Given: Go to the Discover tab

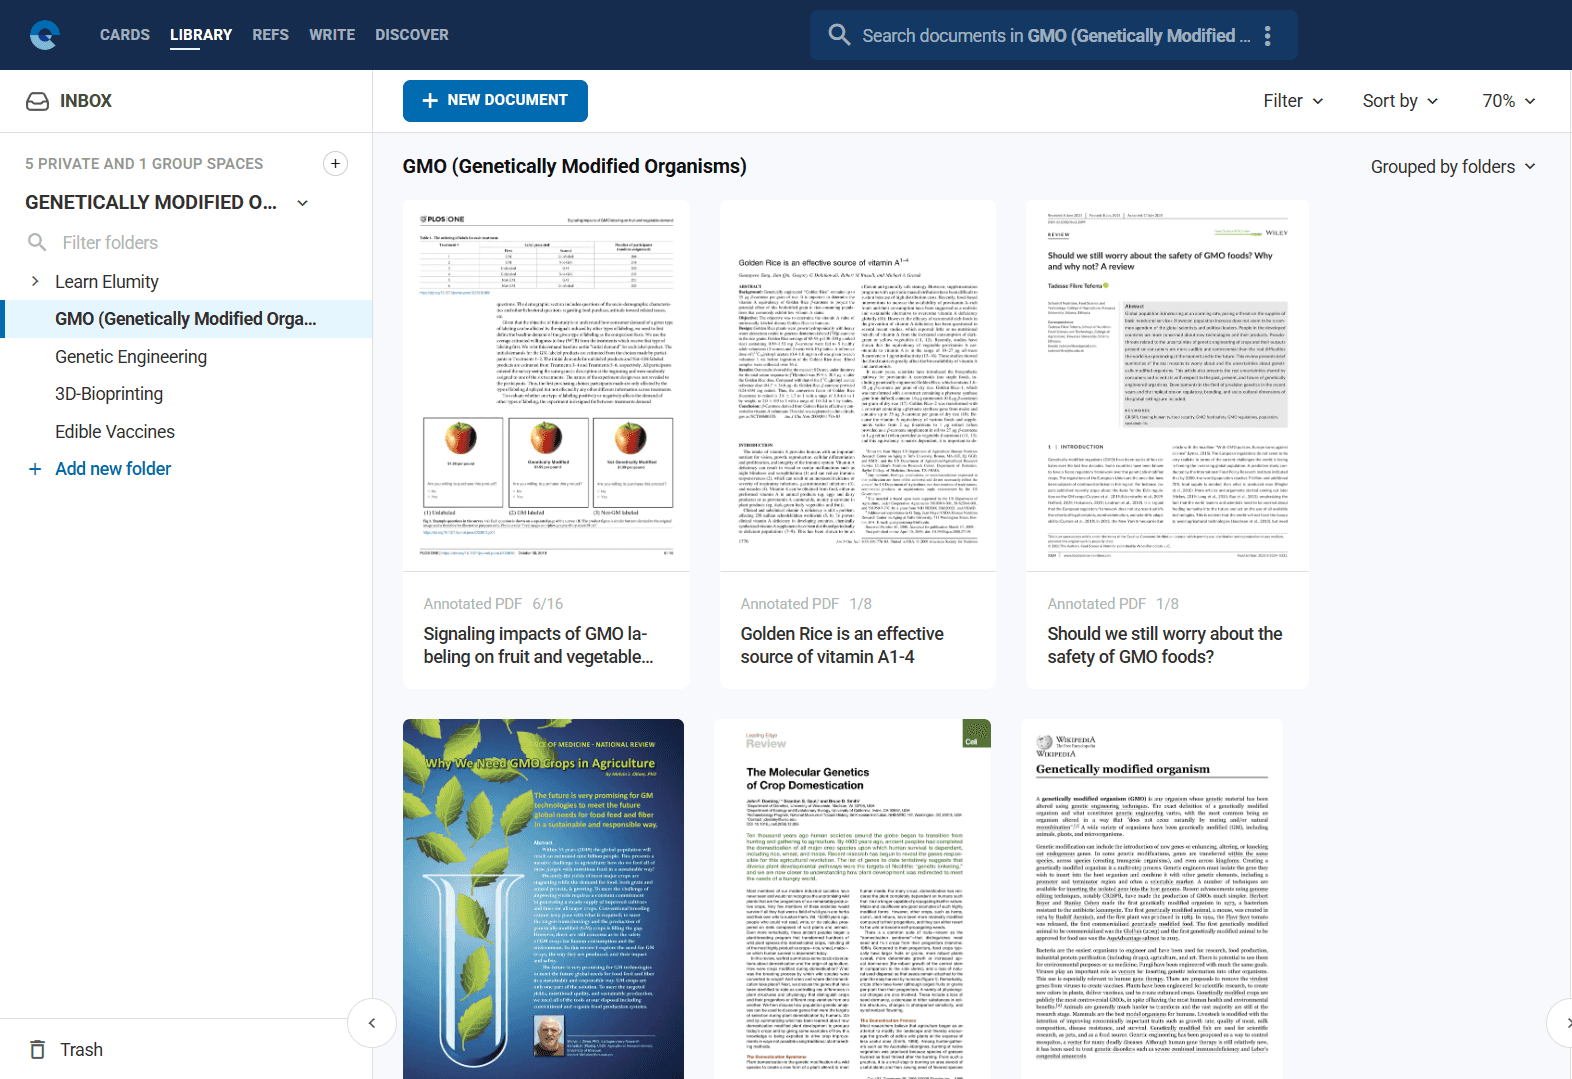Looking at the screenshot, I should [411, 35].
